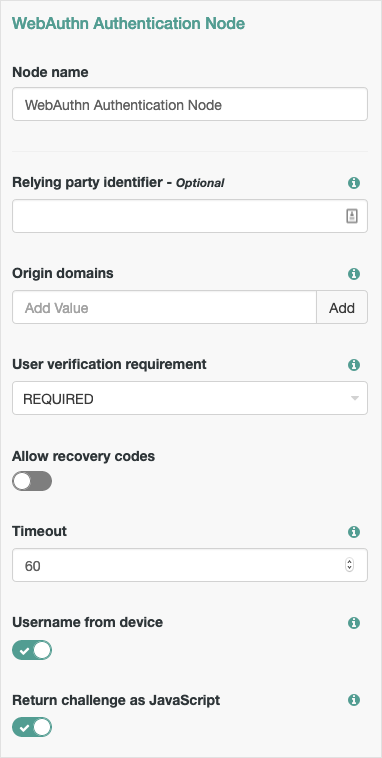
Task: Click WebAuthn Authentication Node panel title
Action: point(128,23)
